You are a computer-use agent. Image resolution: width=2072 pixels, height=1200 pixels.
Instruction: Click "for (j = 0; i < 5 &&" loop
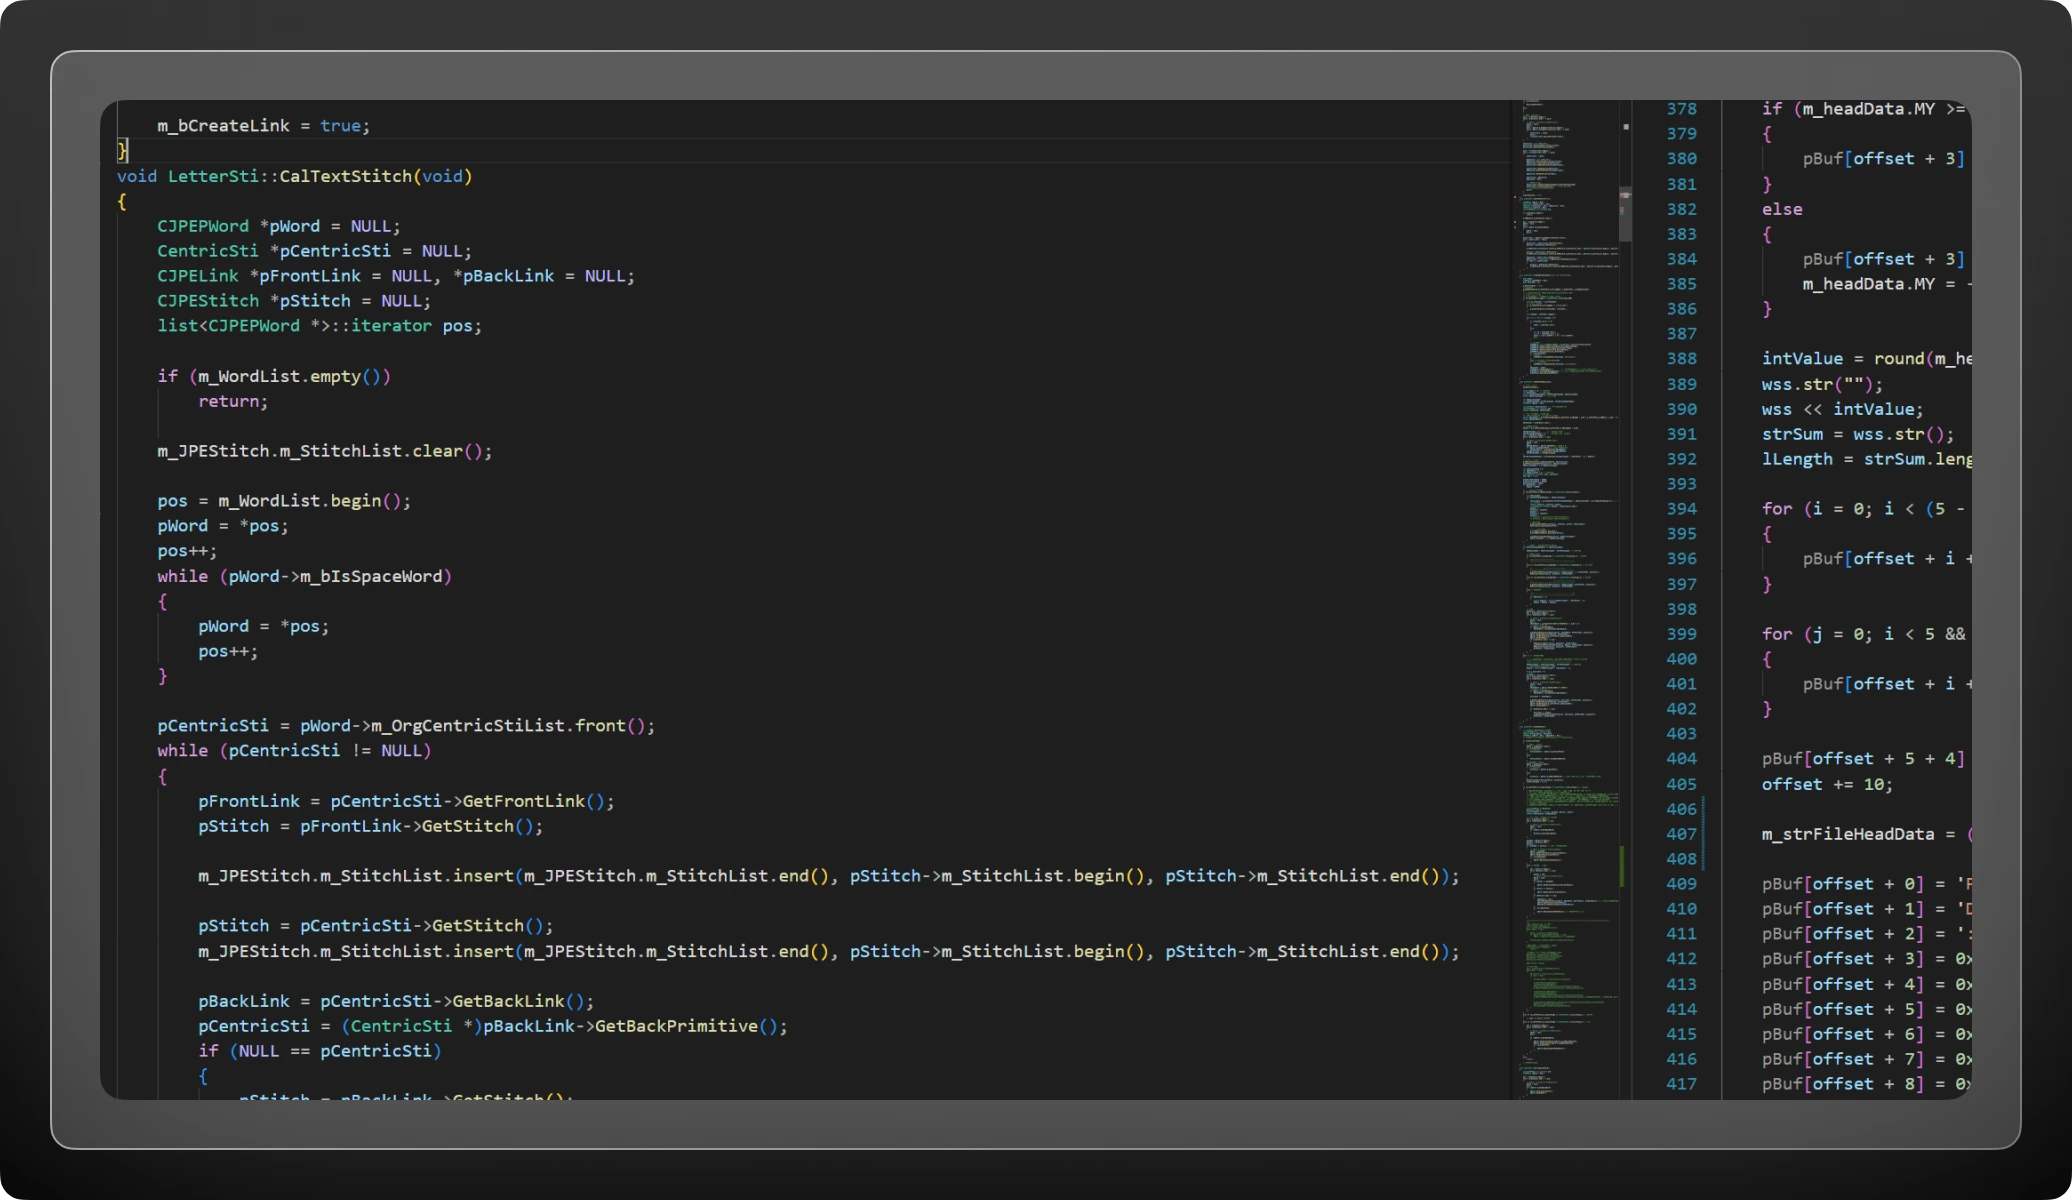(1864, 634)
